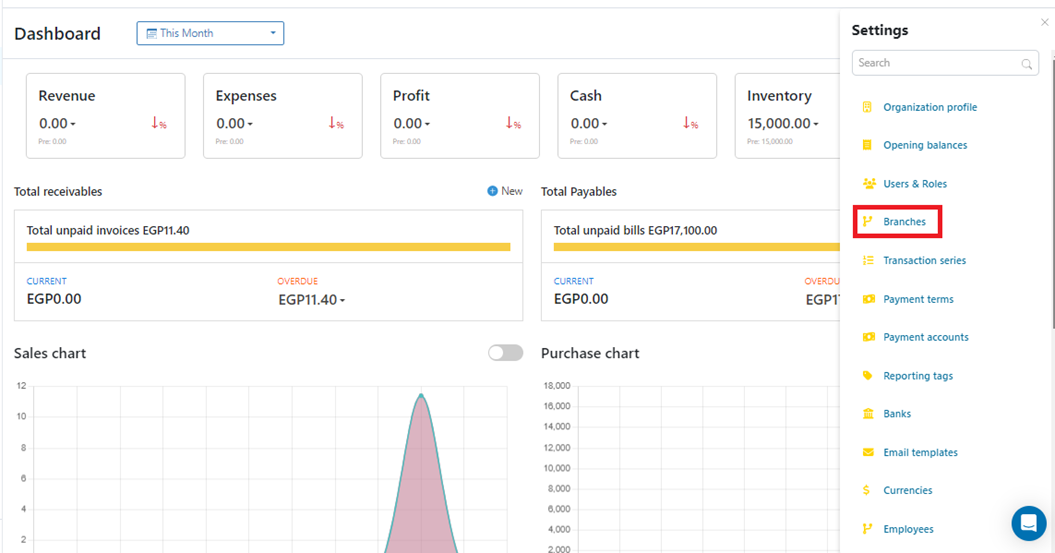Screen dimensions: 1055x553
Task: Open Transaction series settings
Action: coord(924,260)
